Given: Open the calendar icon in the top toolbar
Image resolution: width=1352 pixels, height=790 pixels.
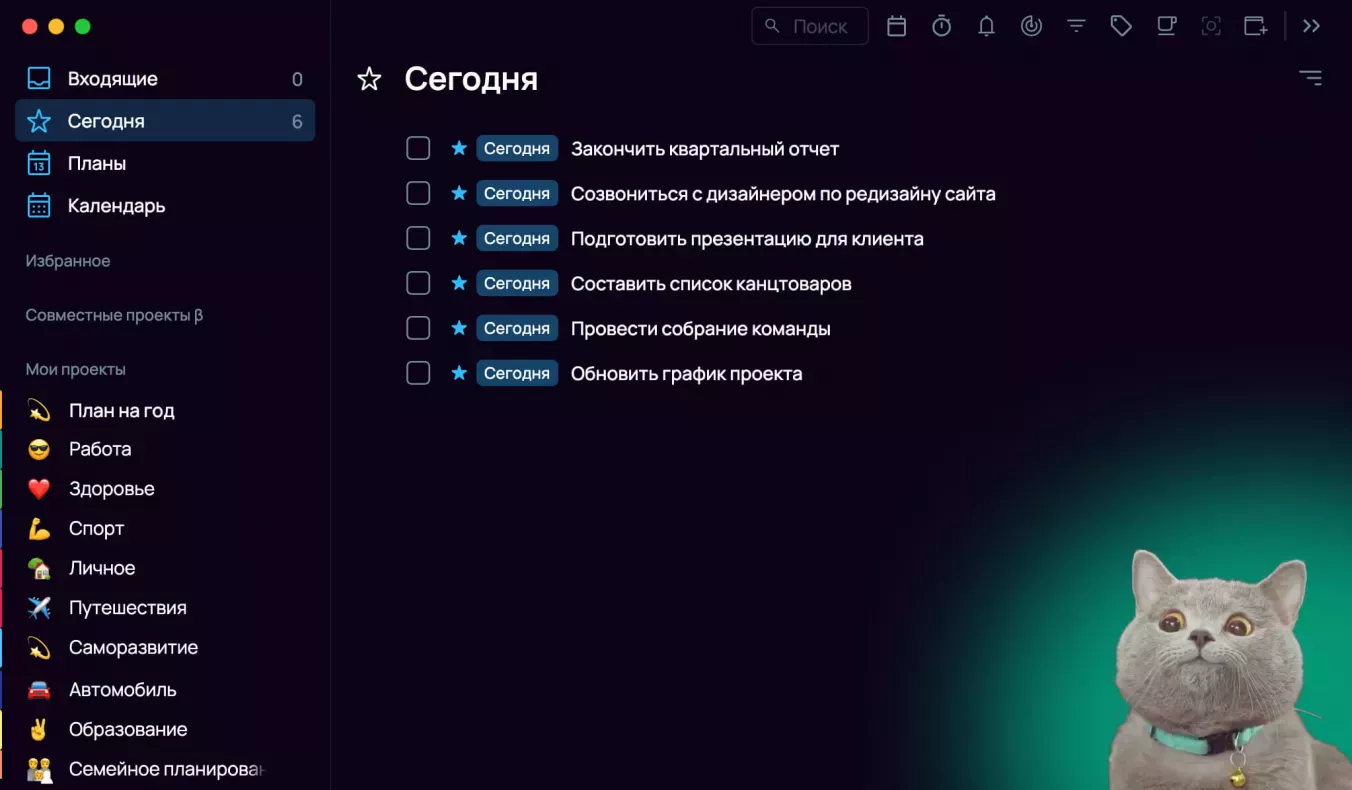Looking at the screenshot, I should (897, 26).
